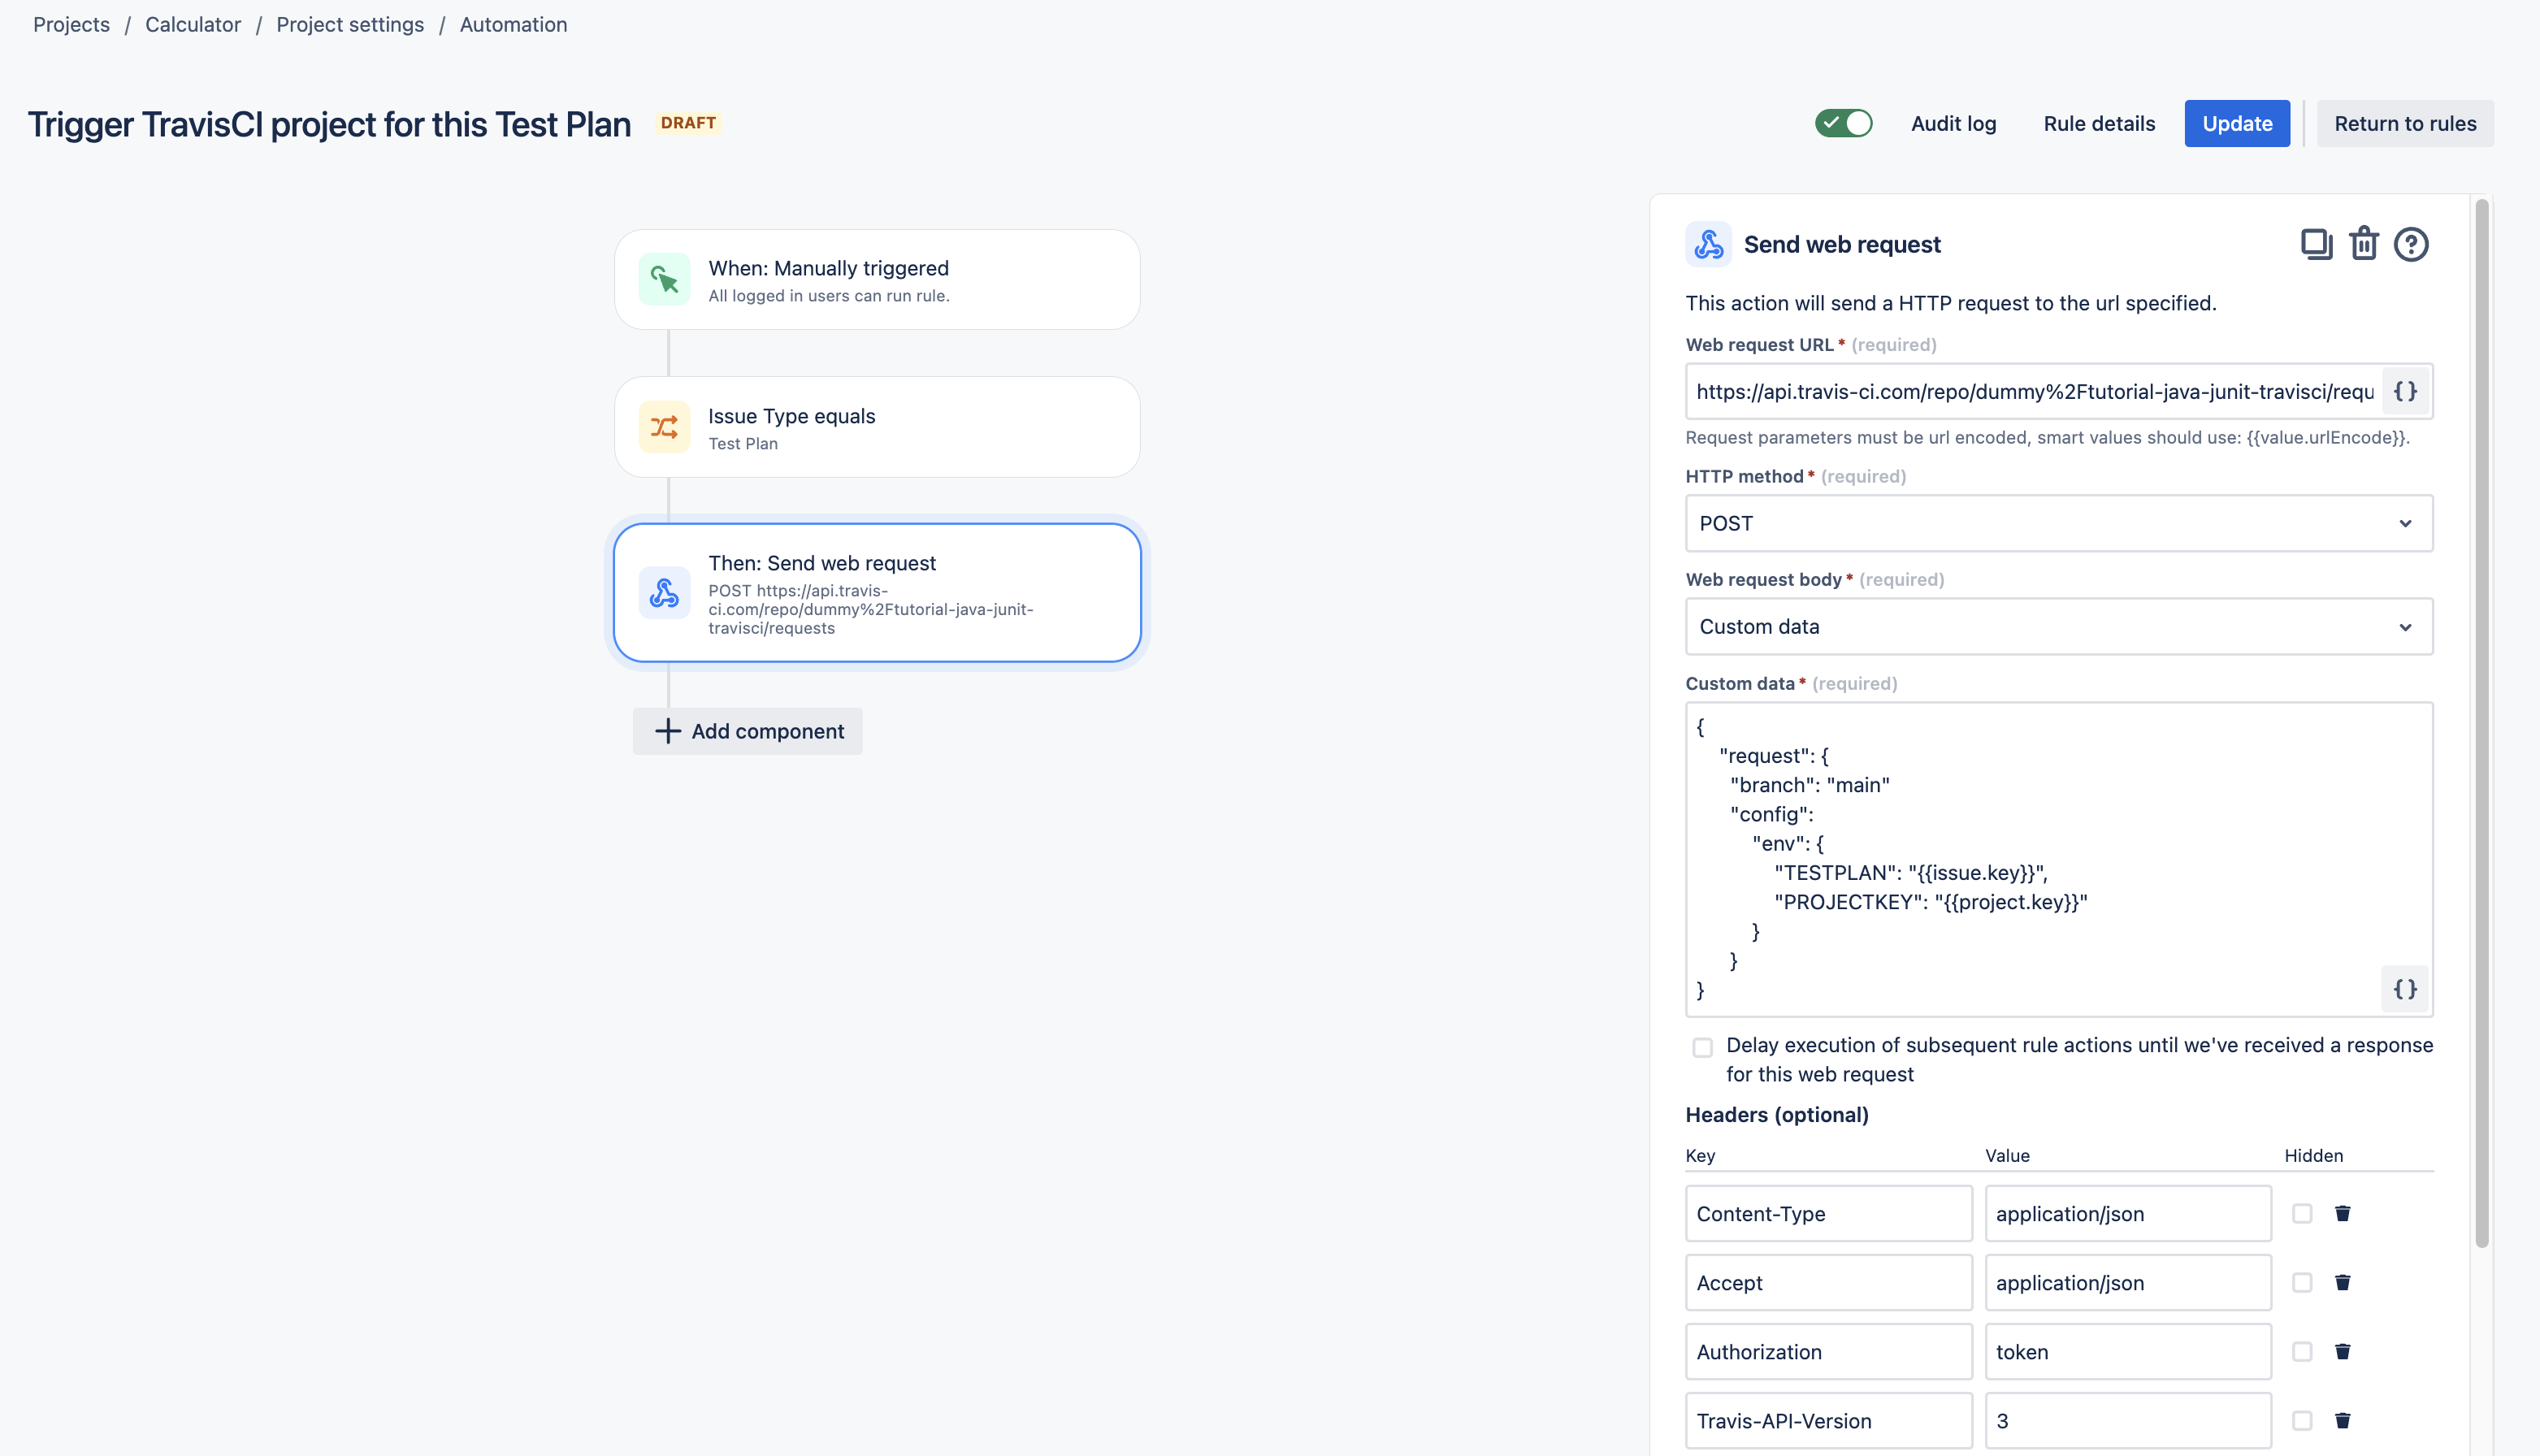Click the plus icon on Add component
The image size is (2540, 1456).
[x=667, y=731]
